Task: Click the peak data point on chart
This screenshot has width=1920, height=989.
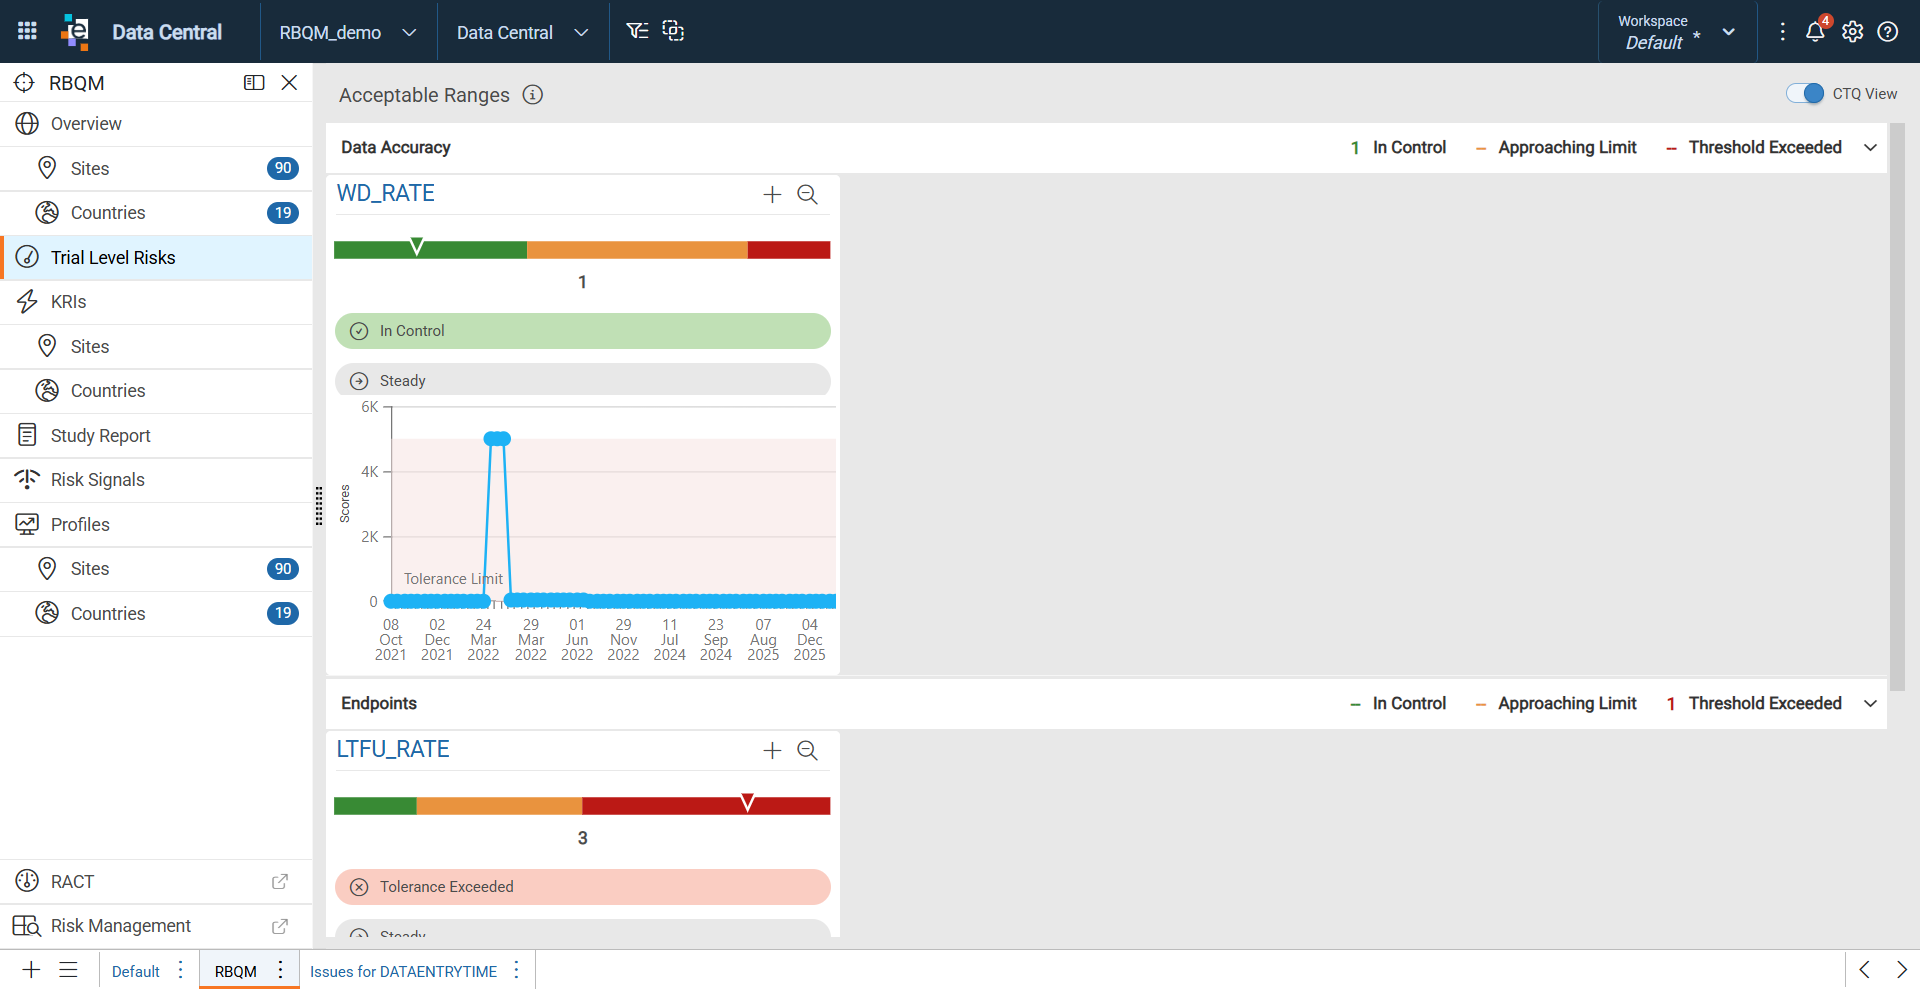Action: (x=497, y=439)
